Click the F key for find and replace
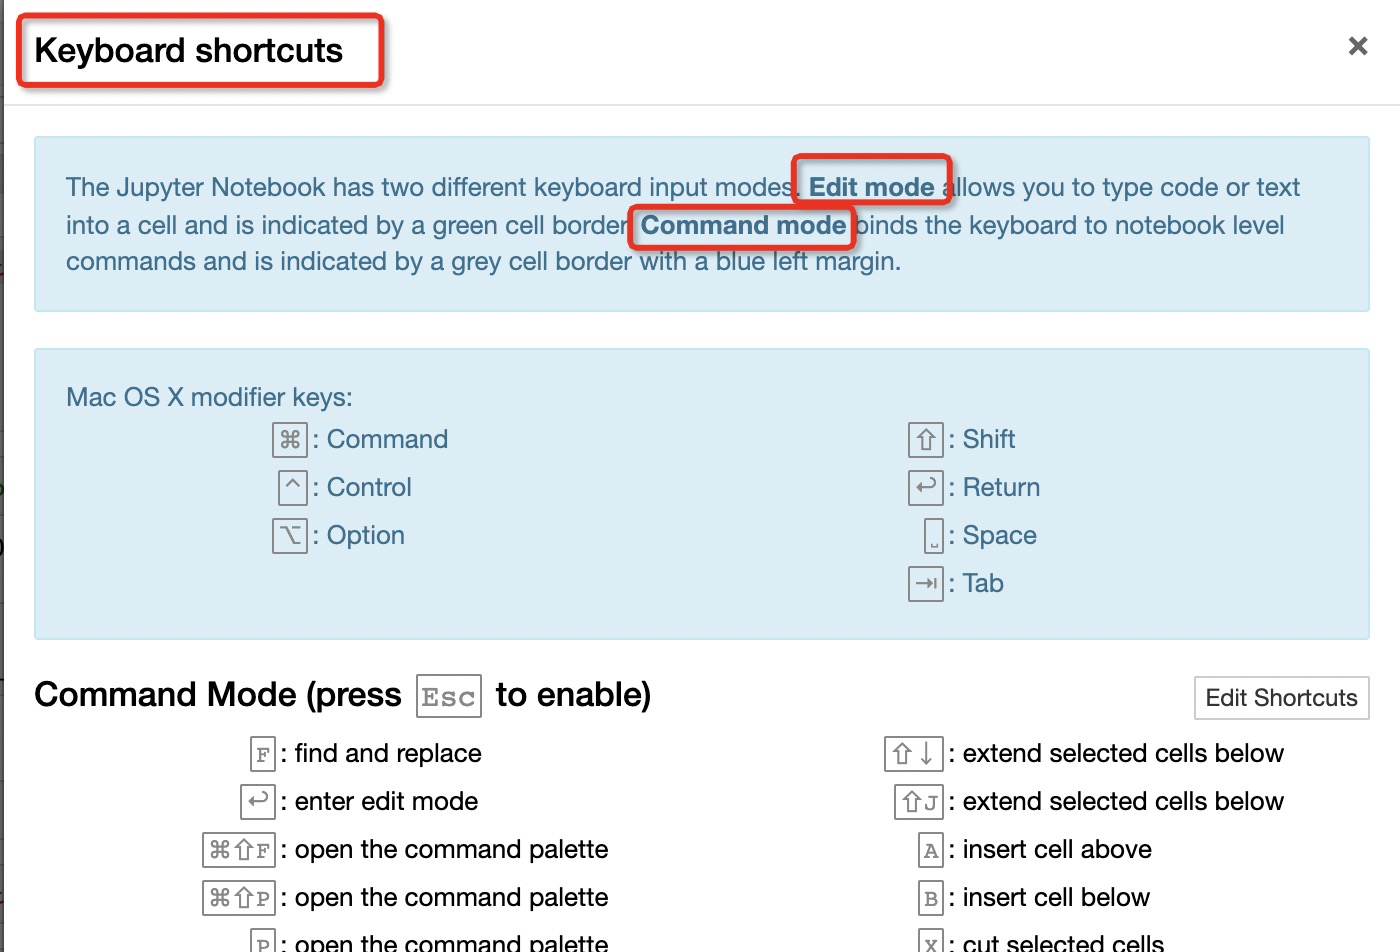The height and width of the screenshot is (952, 1400). click(x=262, y=754)
